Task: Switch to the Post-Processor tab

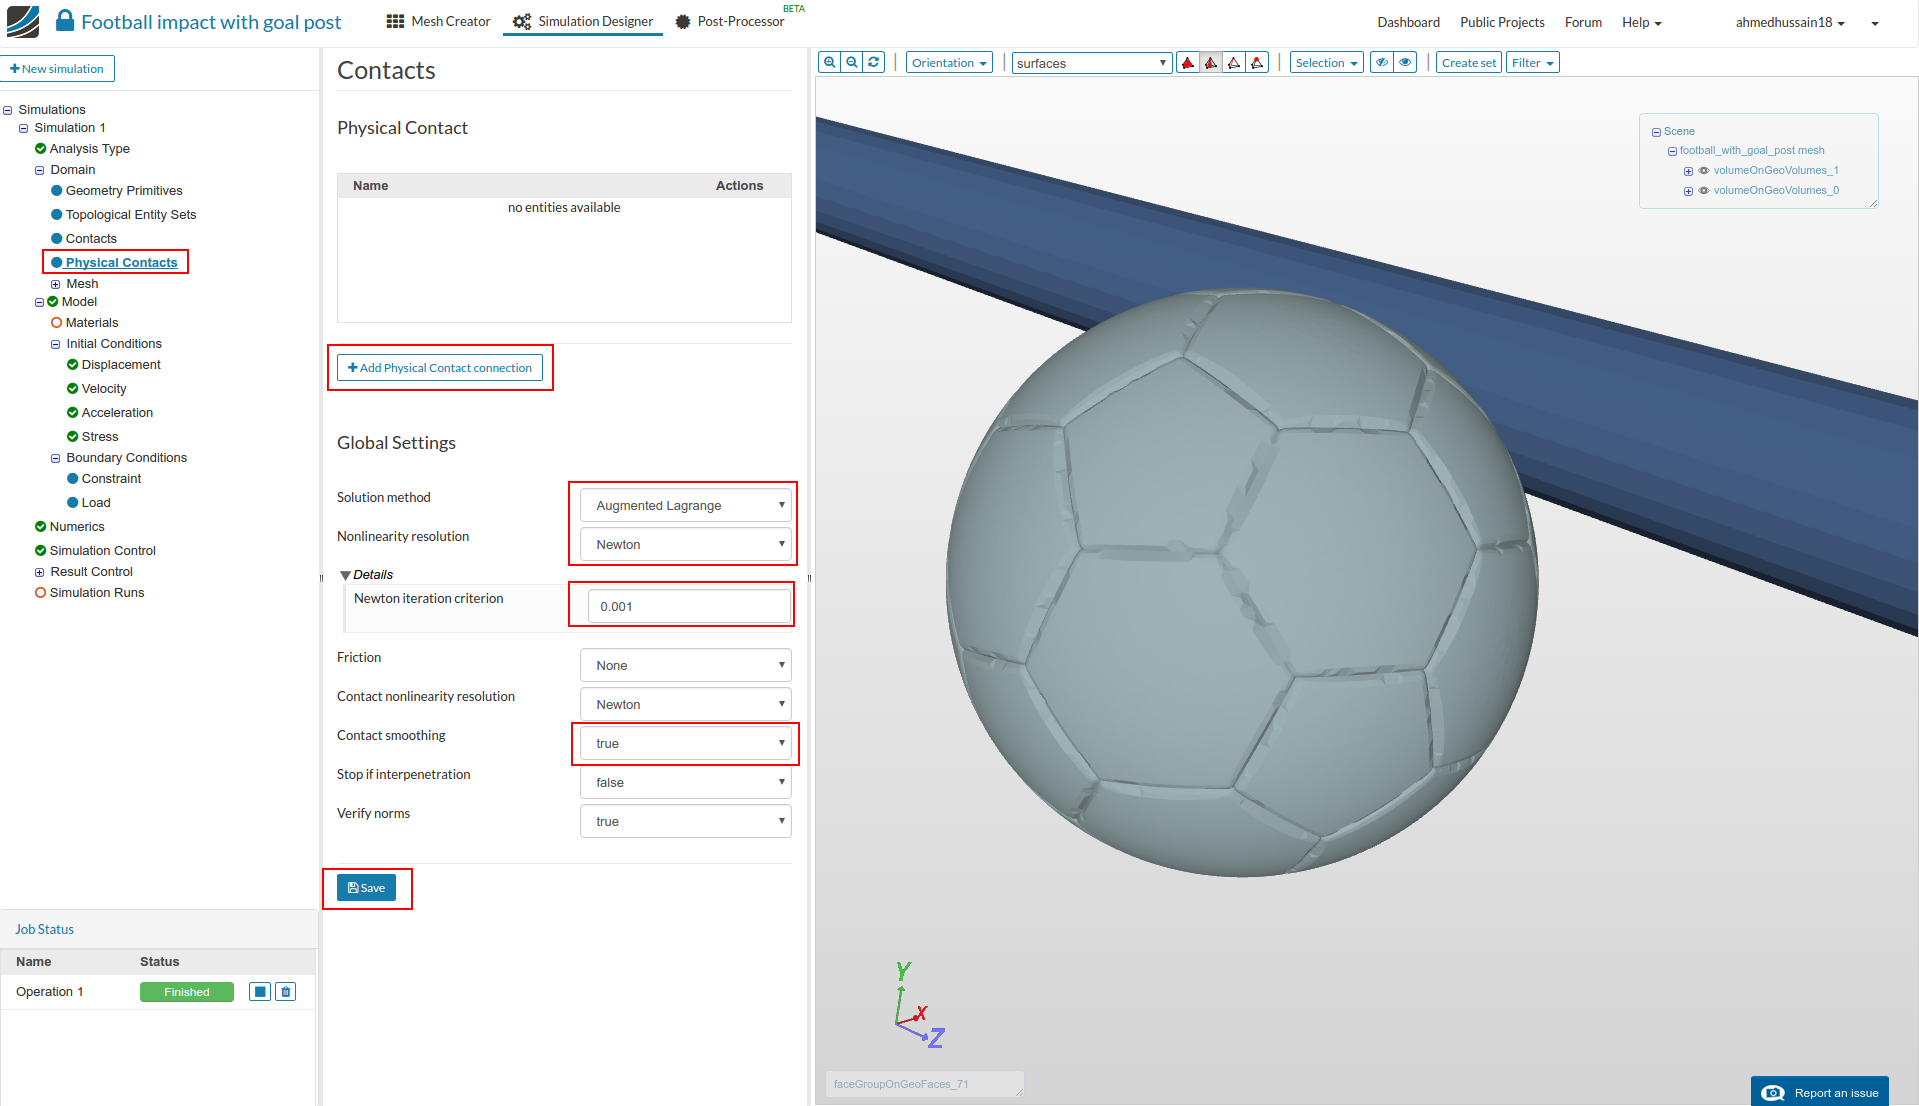Action: coord(730,21)
